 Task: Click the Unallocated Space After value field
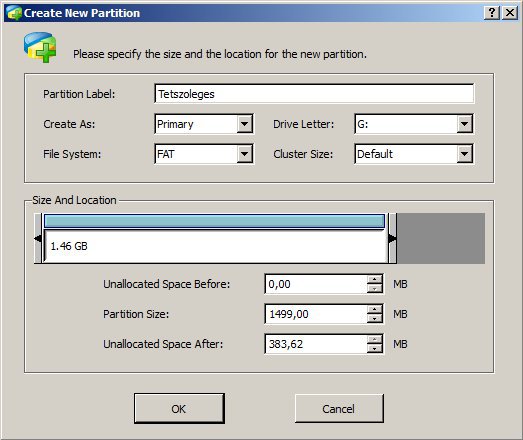[x=316, y=344]
